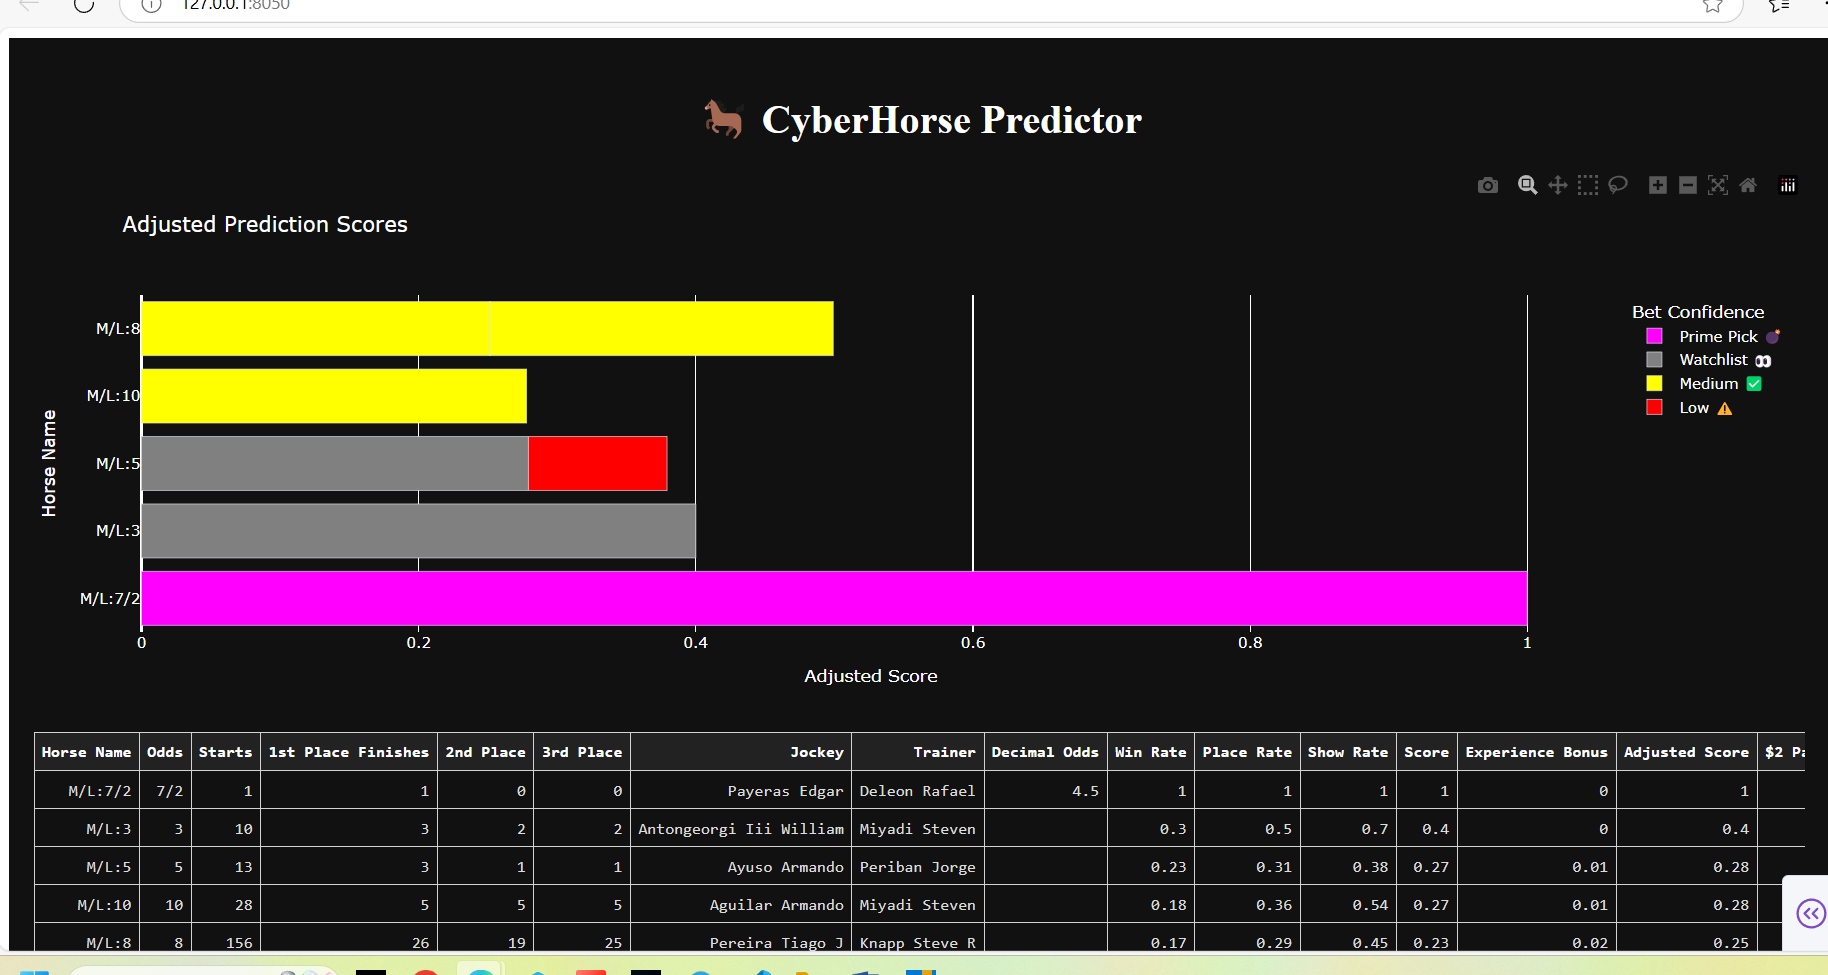Image resolution: width=1828 pixels, height=975 pixels.
Task: Click the magenta bar for M/L:7/2
Action: [834, 598]
